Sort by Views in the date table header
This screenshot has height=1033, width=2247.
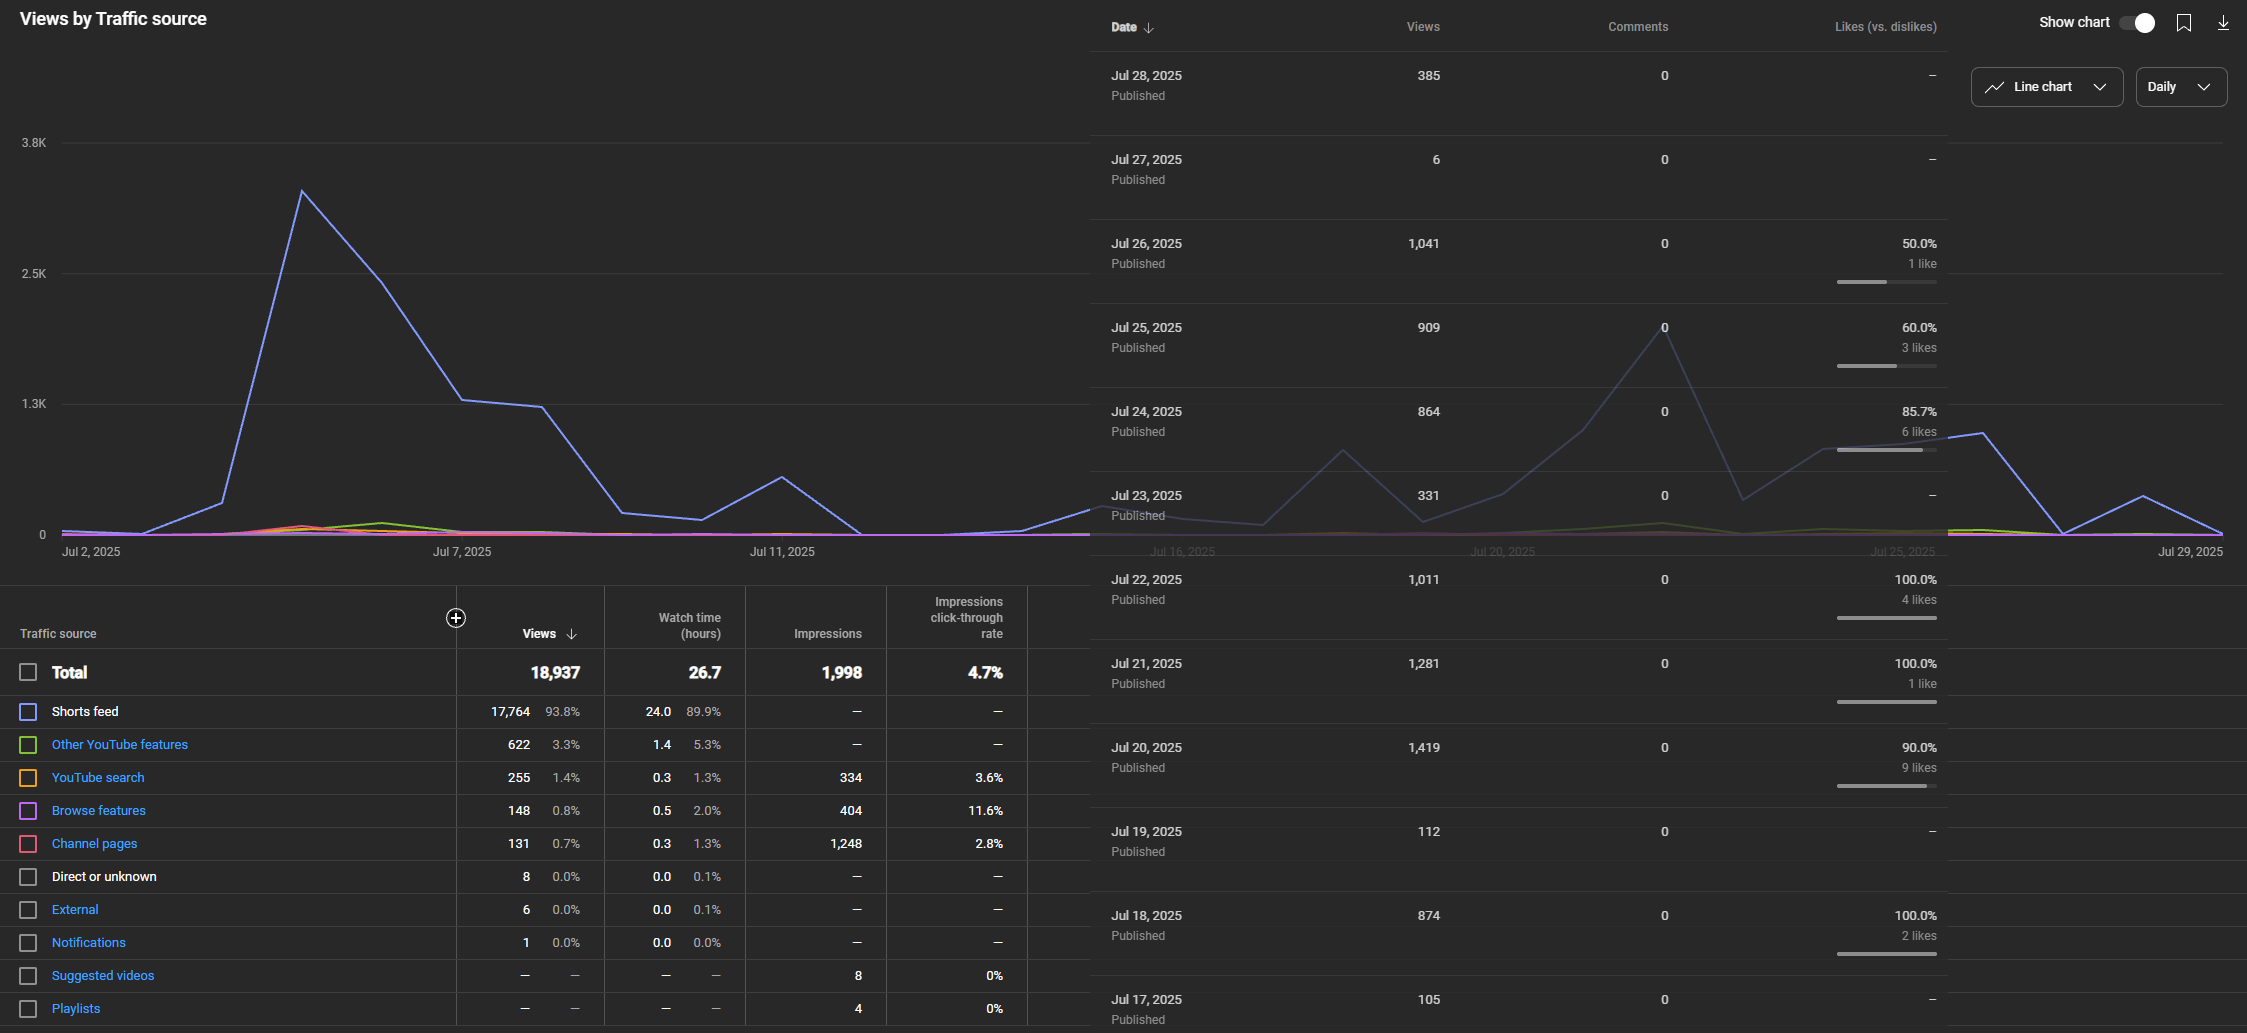[x=1423, y=27]
